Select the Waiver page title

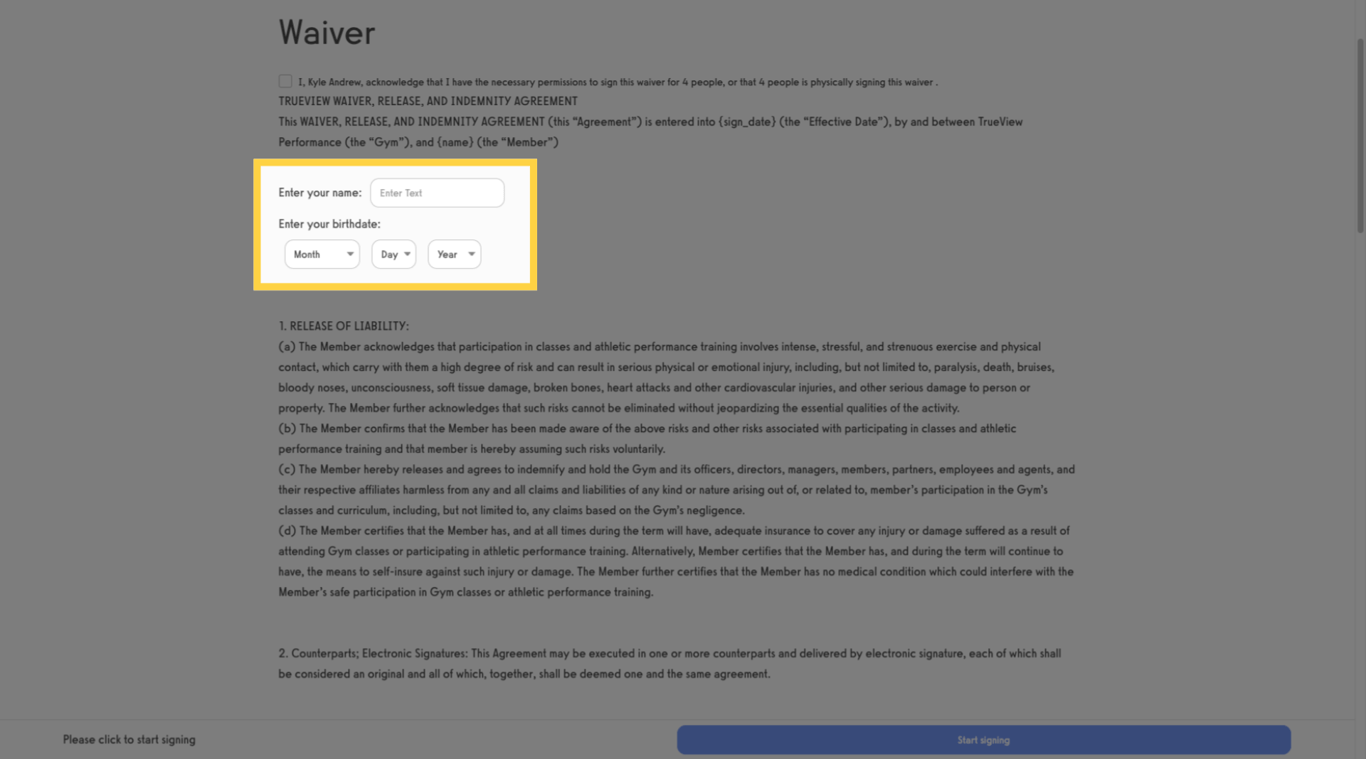(x=326, y=32)
